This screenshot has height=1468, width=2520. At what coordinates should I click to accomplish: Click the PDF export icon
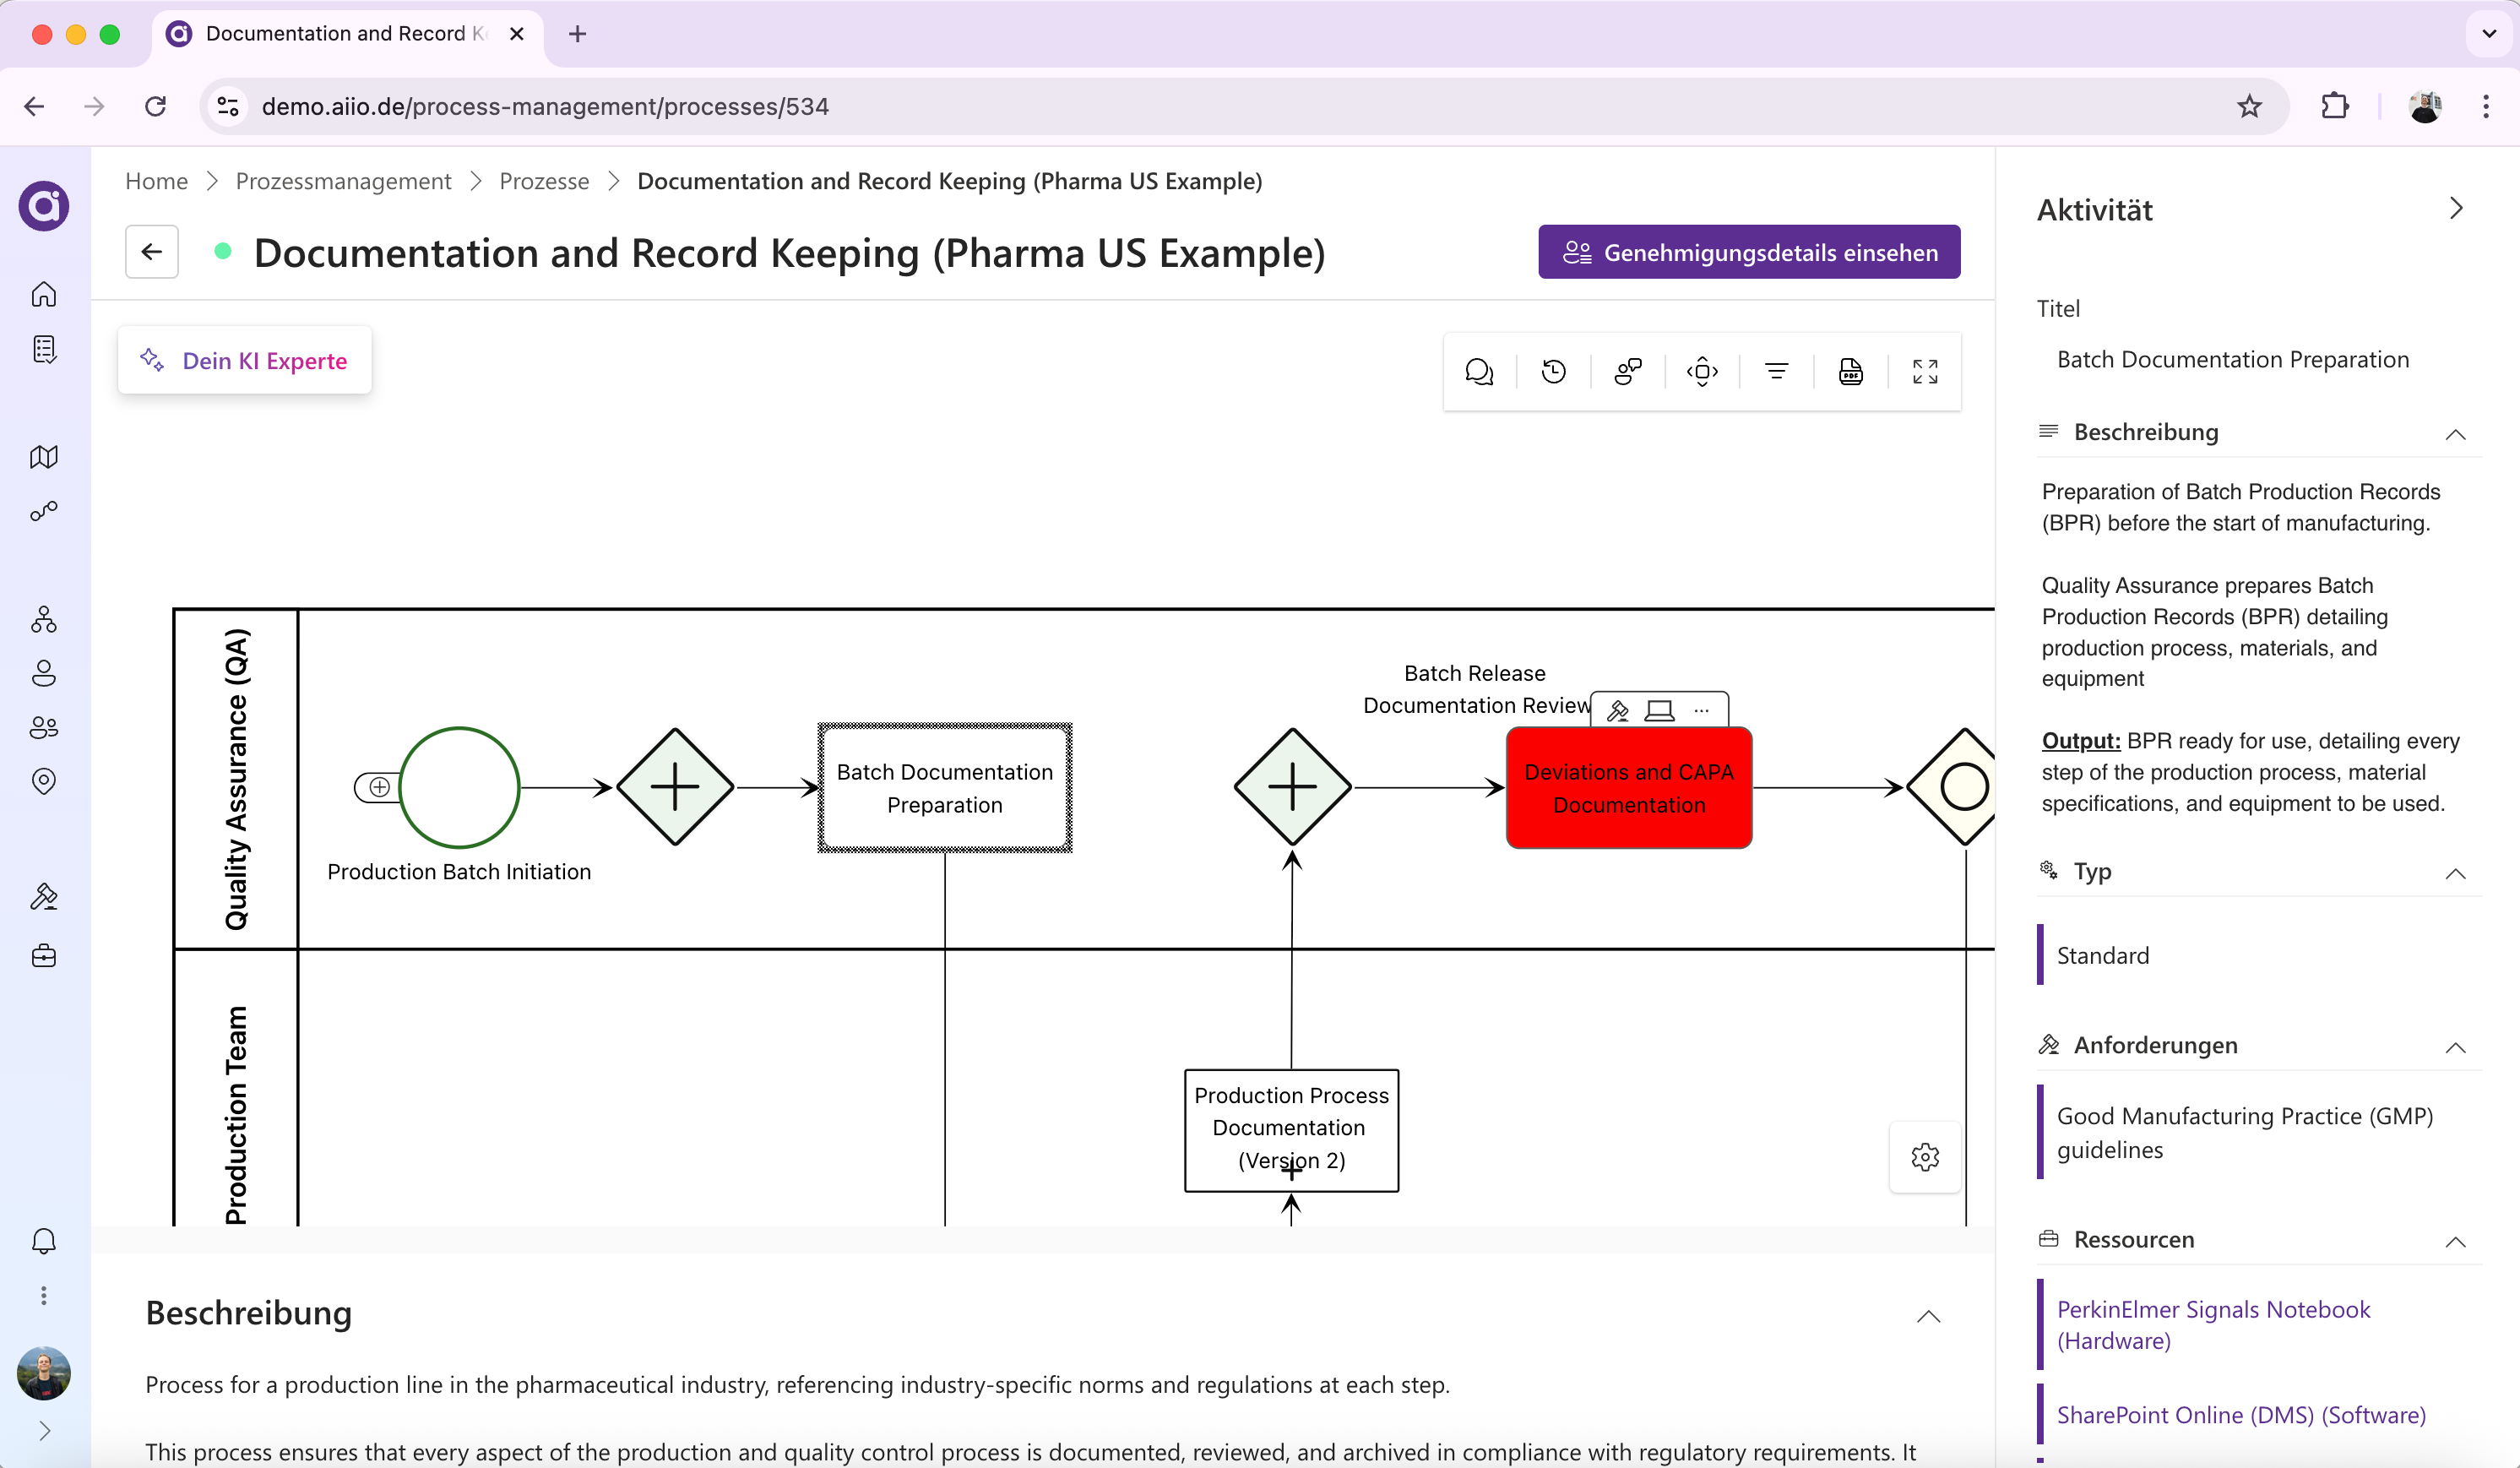1850,372
